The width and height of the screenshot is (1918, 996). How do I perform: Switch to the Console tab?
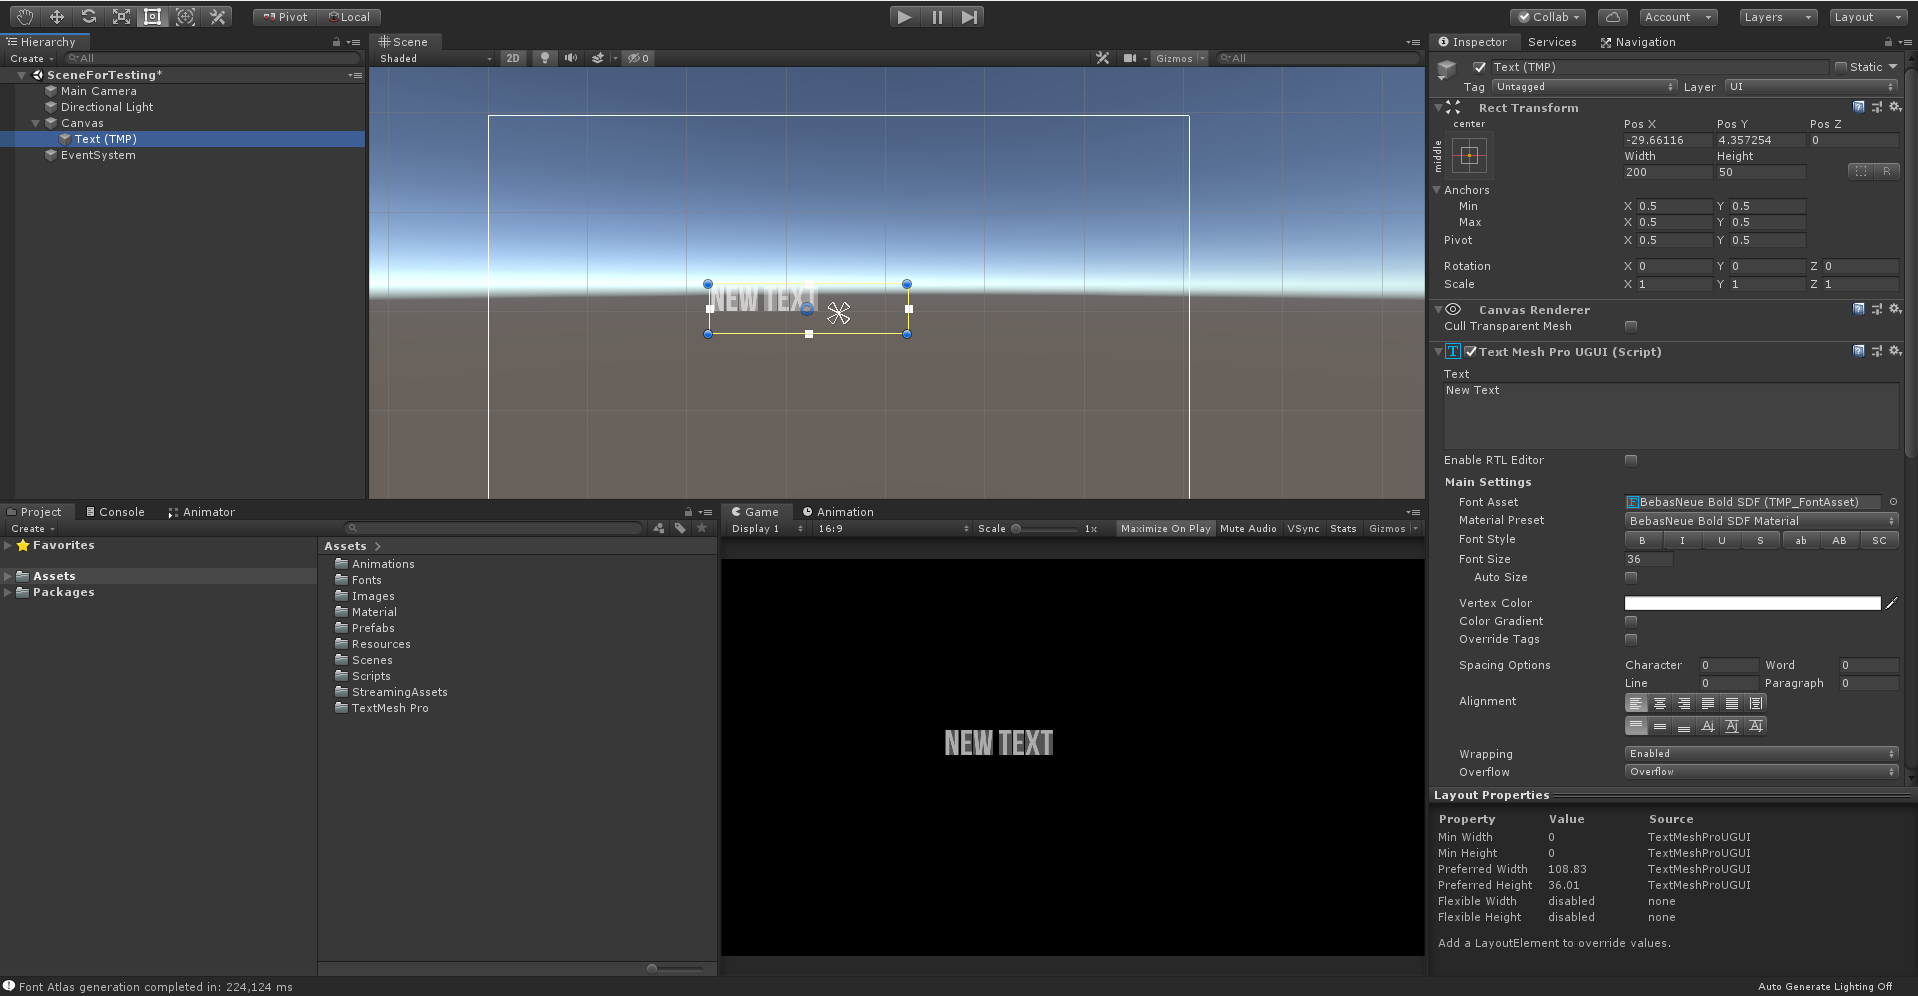pos(115,512)
